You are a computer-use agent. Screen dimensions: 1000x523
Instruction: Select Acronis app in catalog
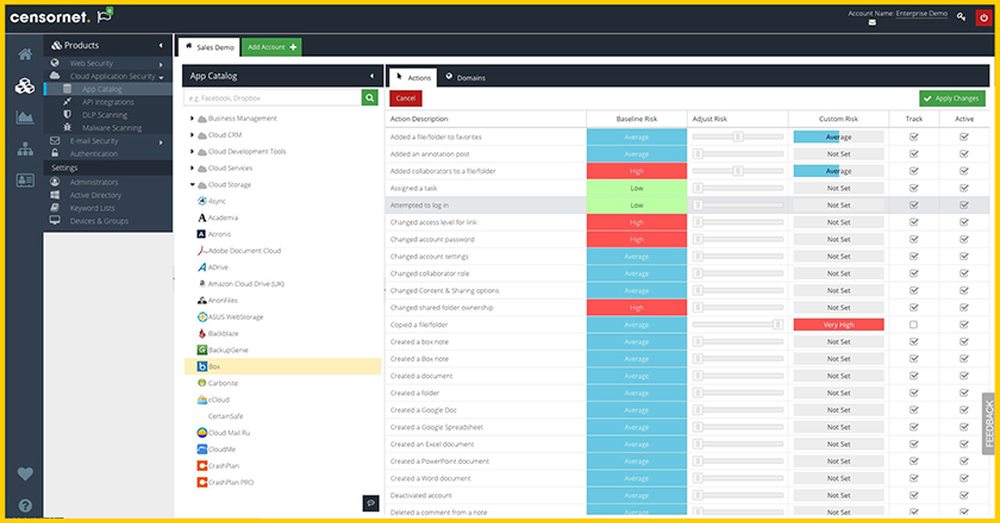pyautogui.click(x=214, y=234)
